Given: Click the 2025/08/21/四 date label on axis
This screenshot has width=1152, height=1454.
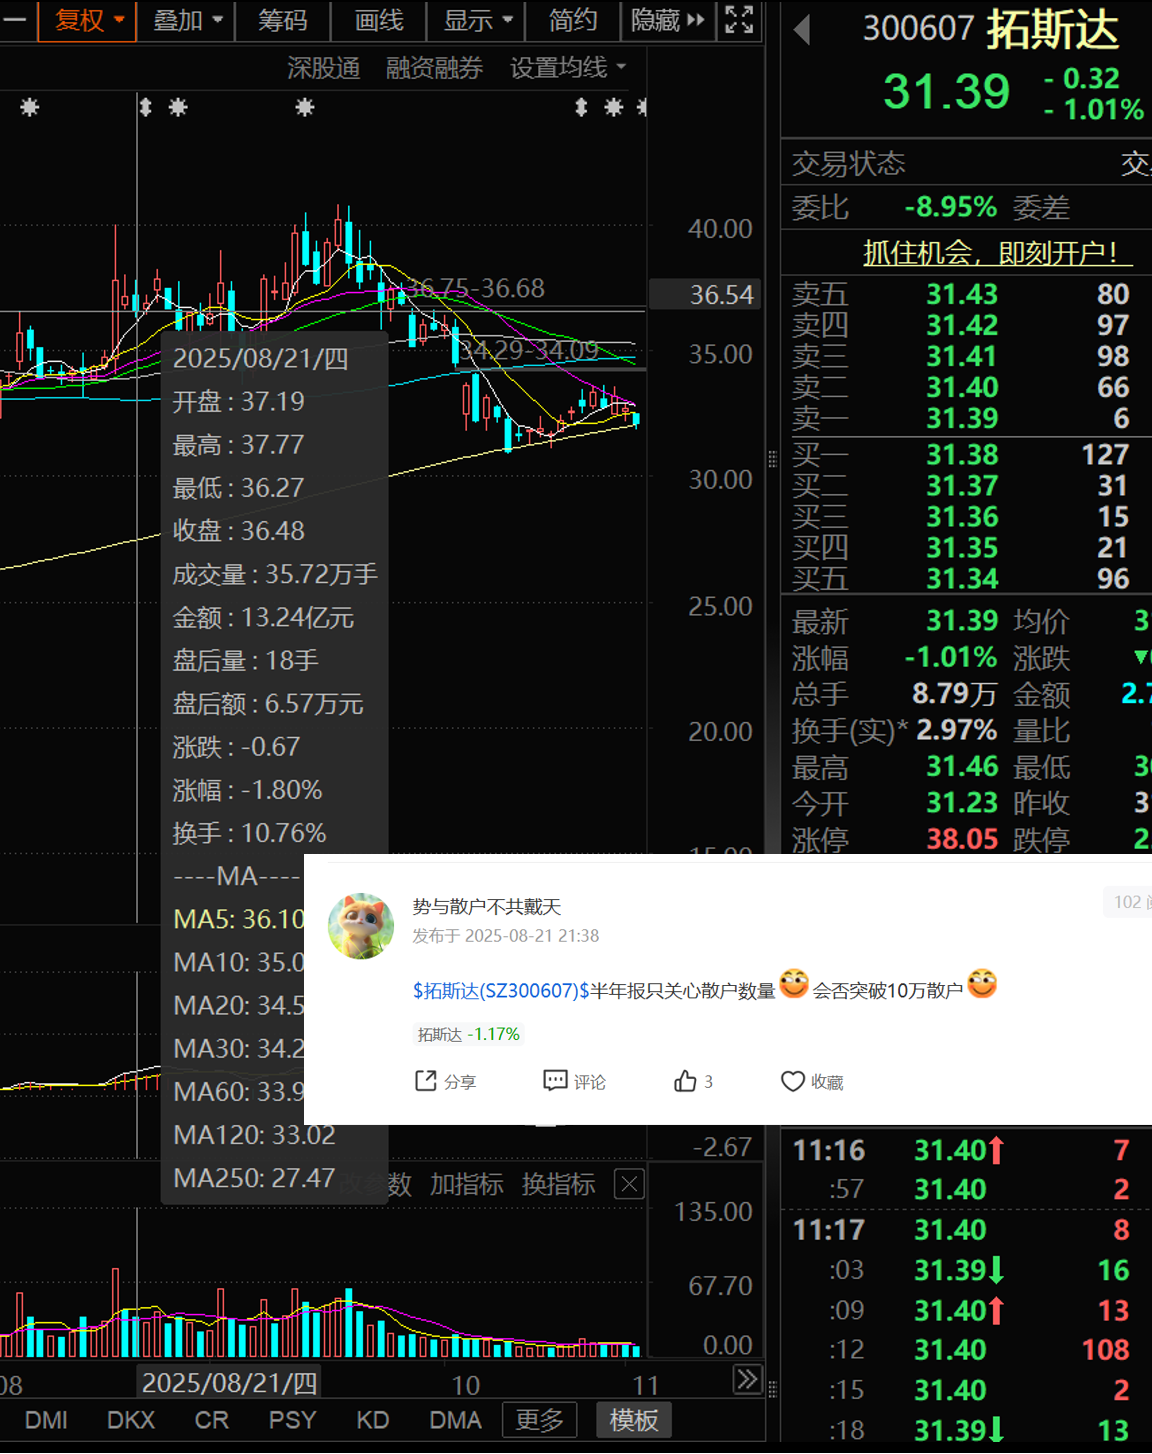Looking at the screenshot, I should (x=229, y=1382).
